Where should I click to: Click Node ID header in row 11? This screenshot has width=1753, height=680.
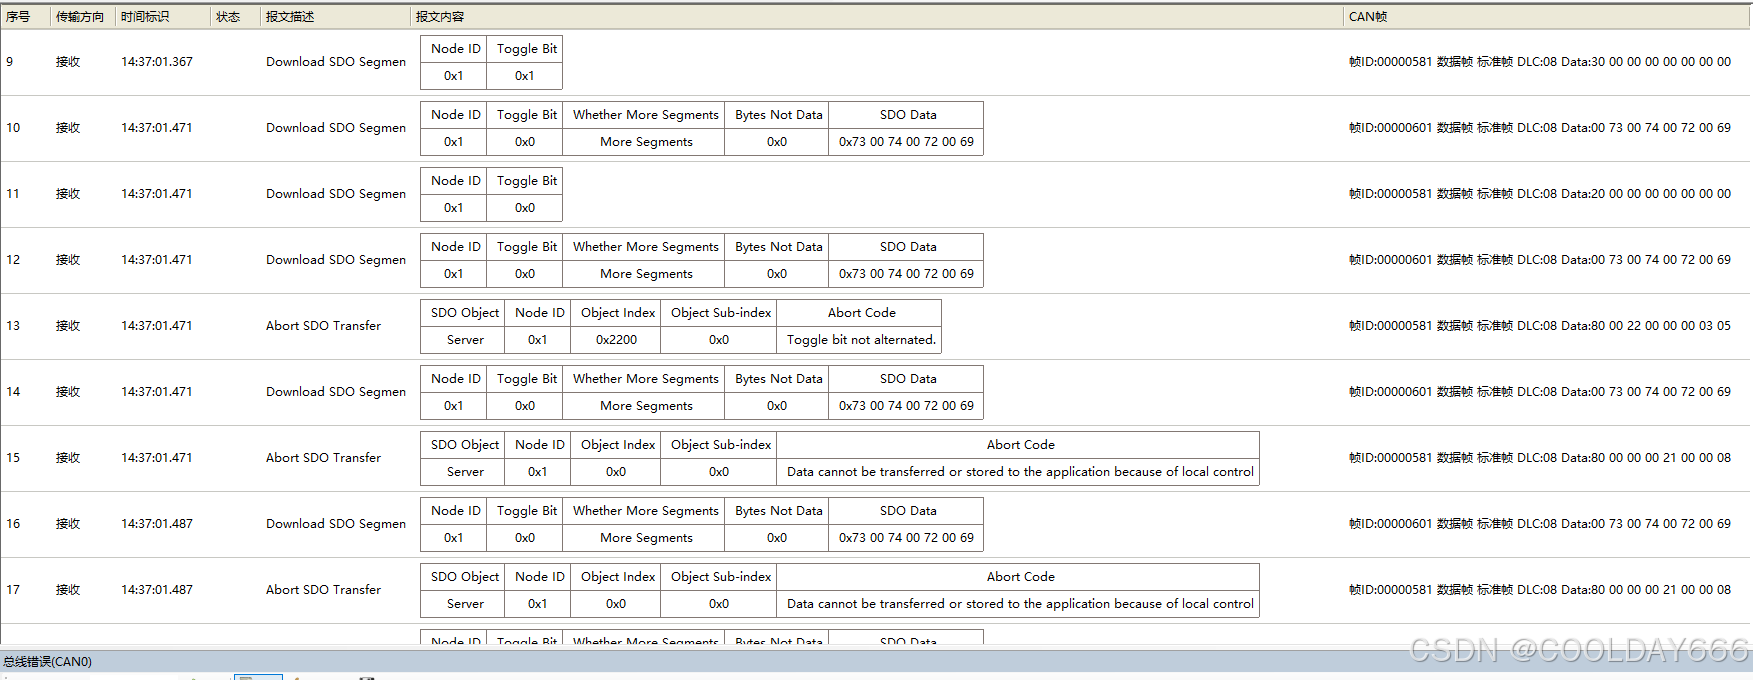point(456,181)
